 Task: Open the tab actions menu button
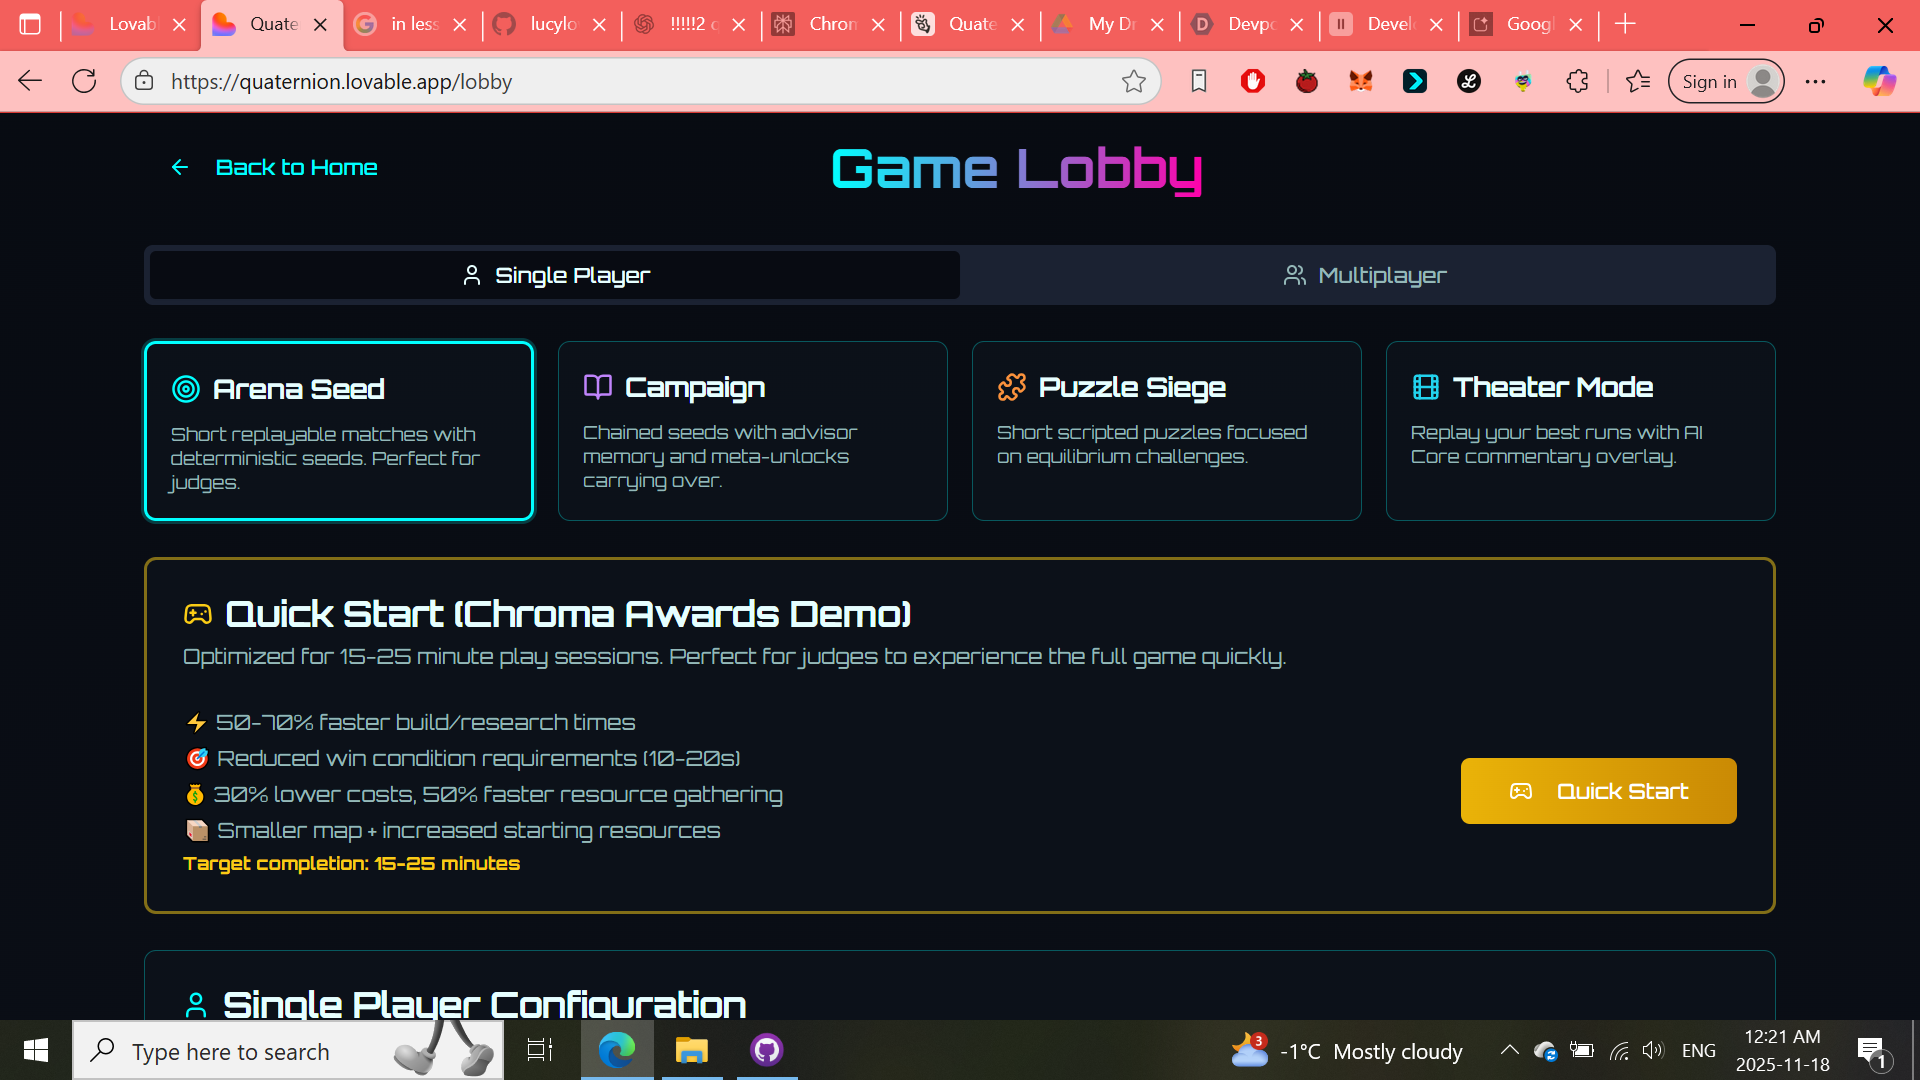coord(30,24)
